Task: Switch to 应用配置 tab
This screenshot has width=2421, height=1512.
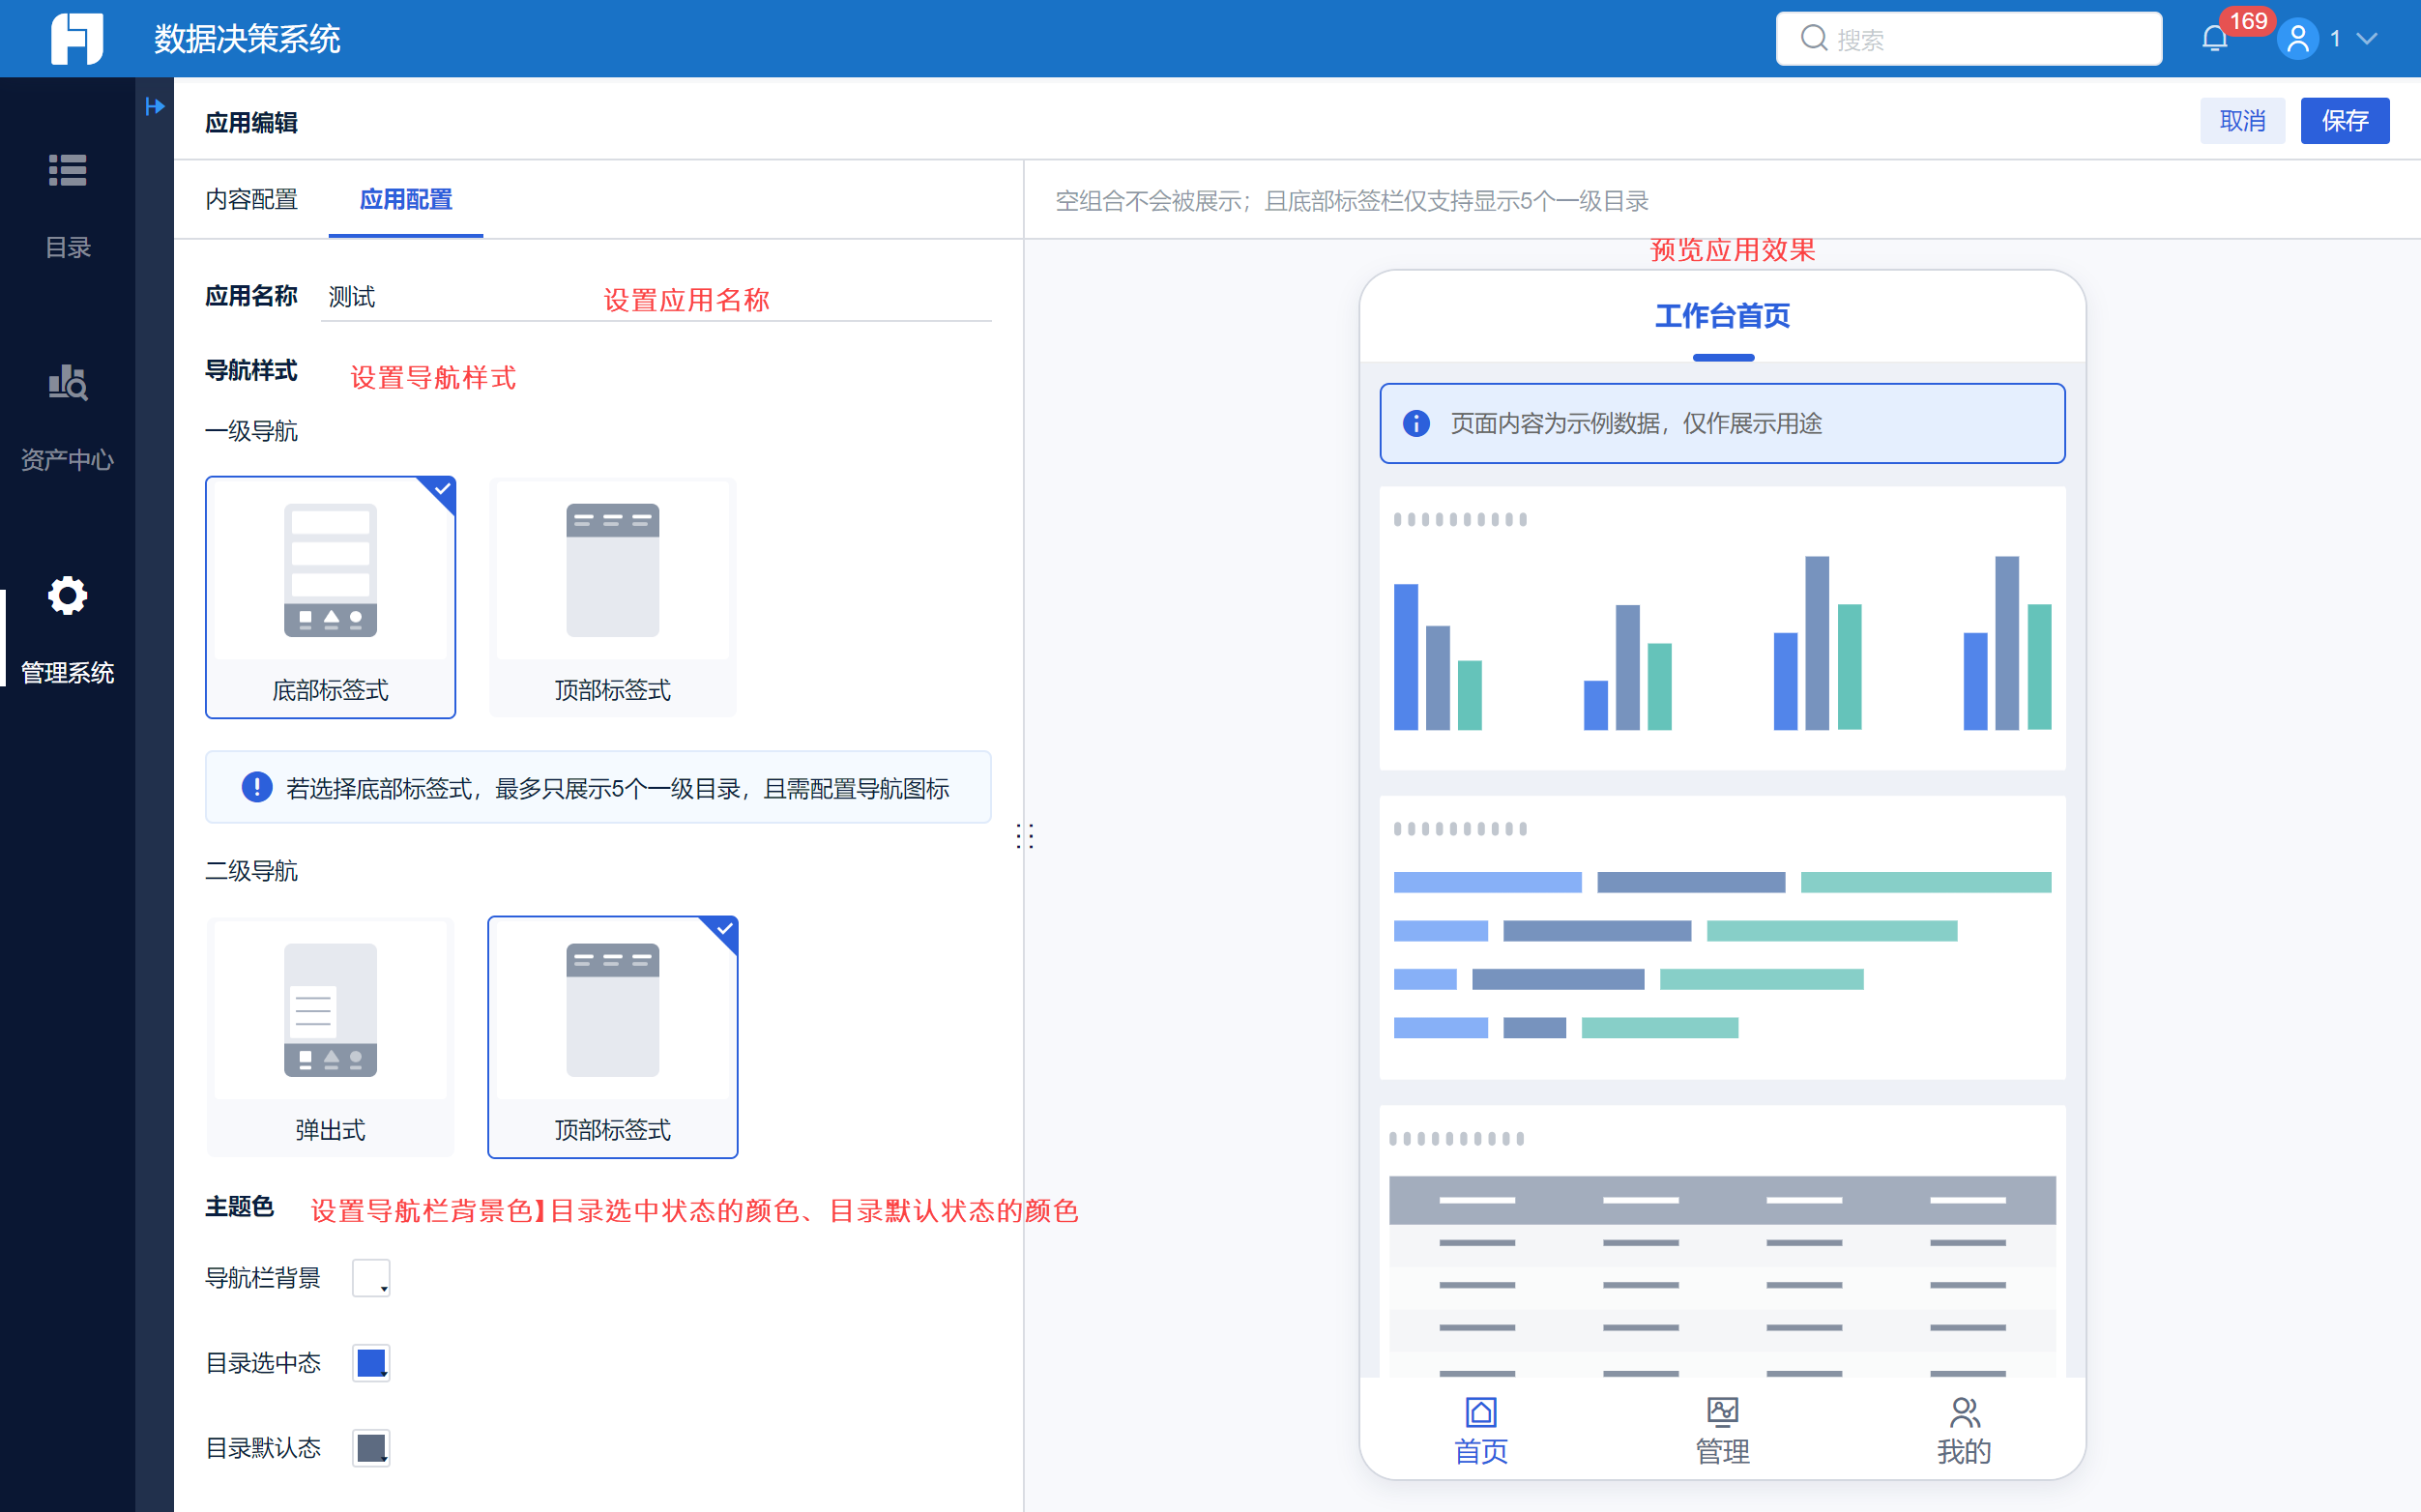Action: pos(405,199)
